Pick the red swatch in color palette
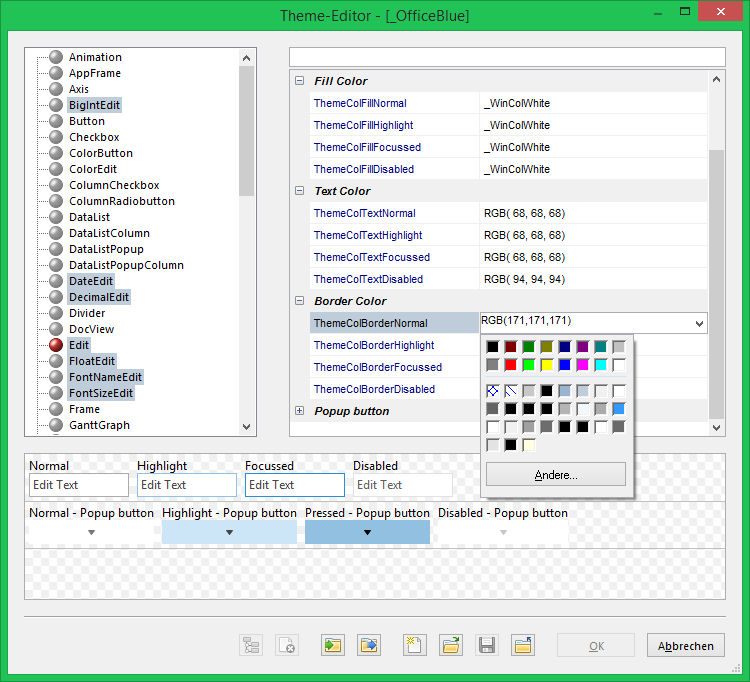The height and width of the screenshot is (682, 750). (x=510, y=365)
